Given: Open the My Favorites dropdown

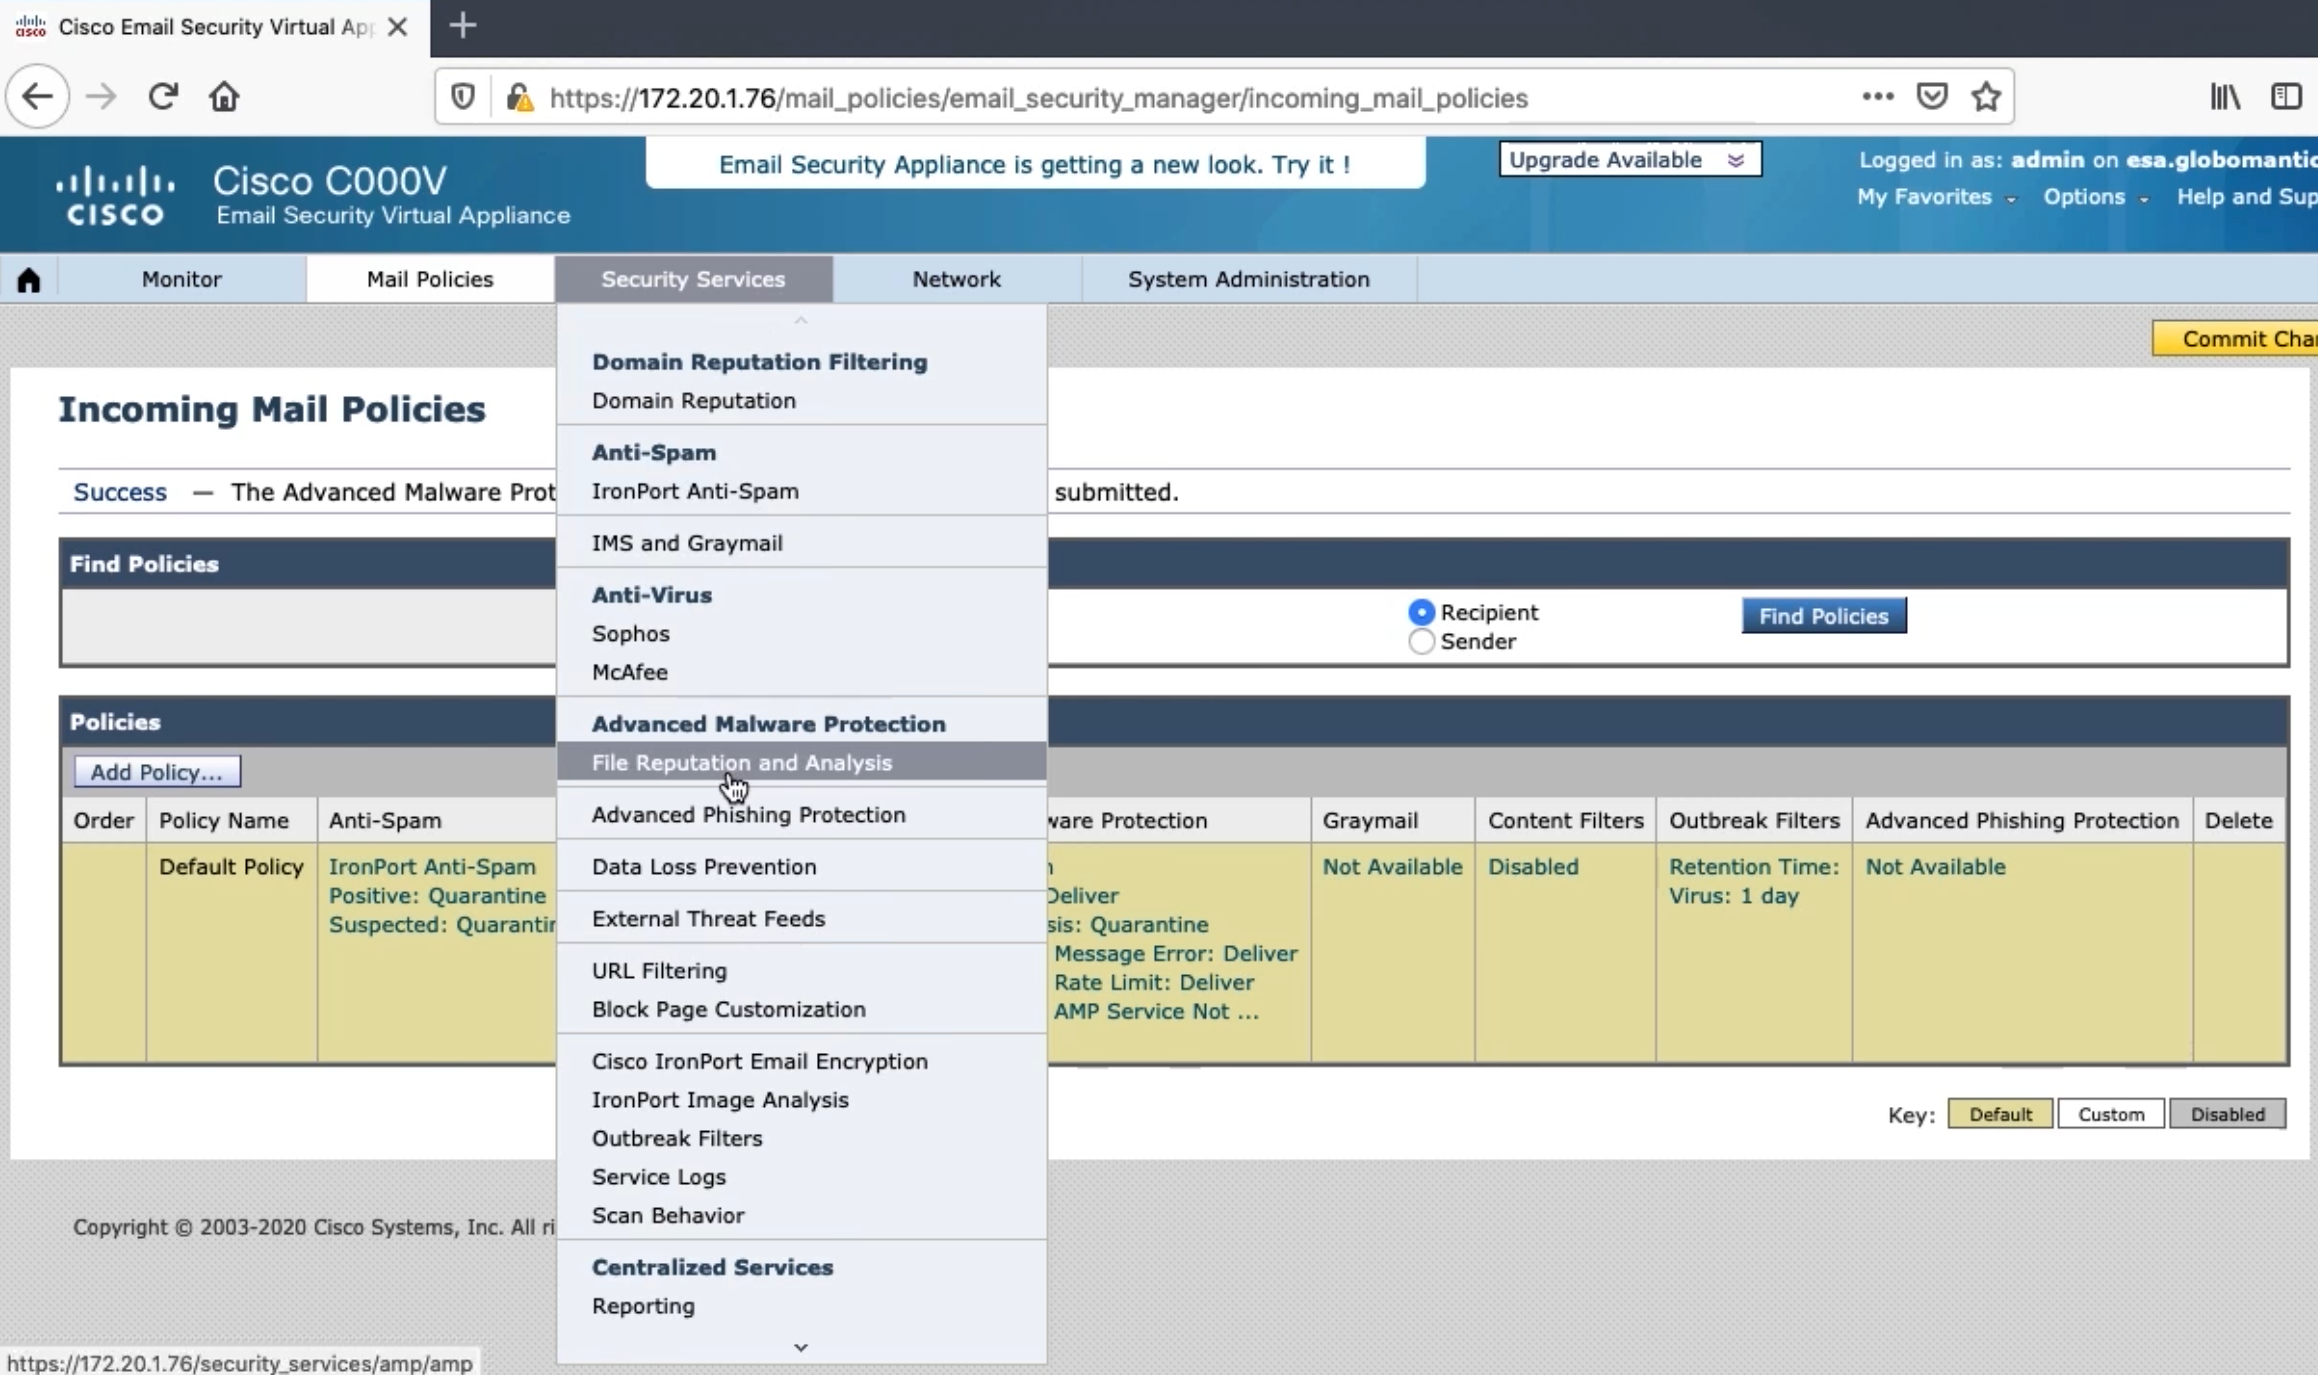Looking at the screenshot, I should pos(1935,197).
